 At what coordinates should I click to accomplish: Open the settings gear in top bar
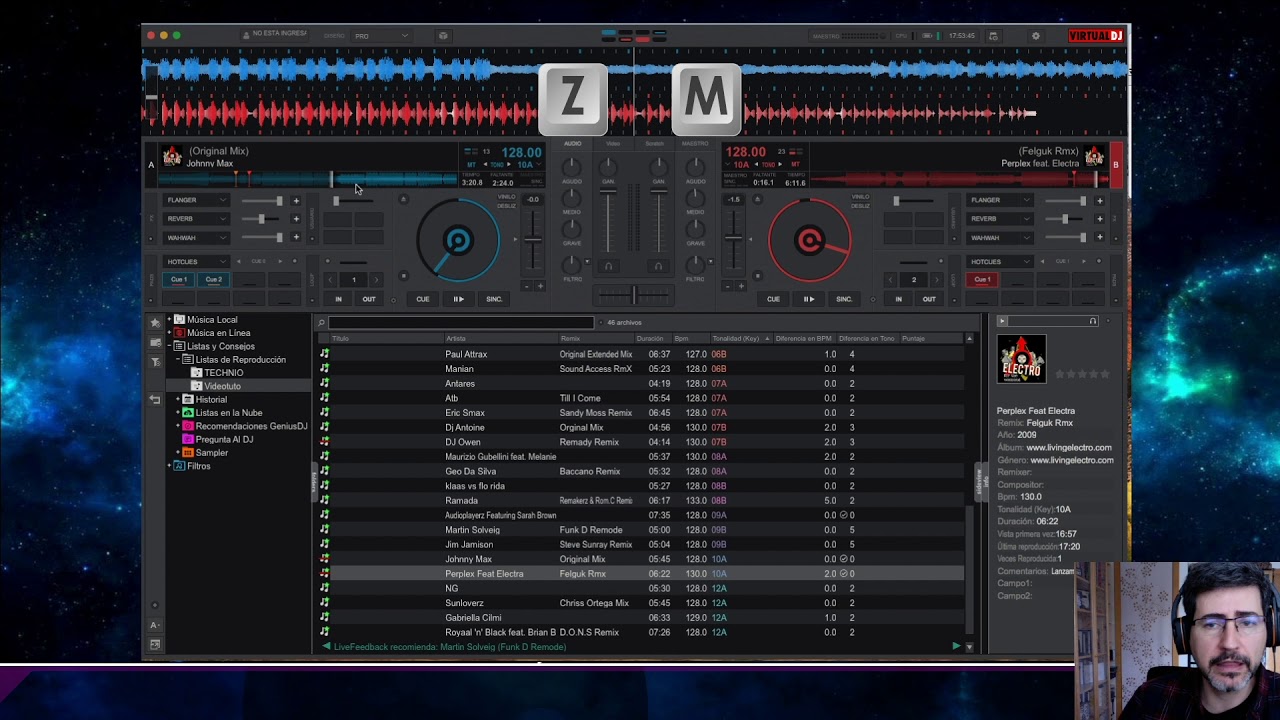coord(1035,36)
